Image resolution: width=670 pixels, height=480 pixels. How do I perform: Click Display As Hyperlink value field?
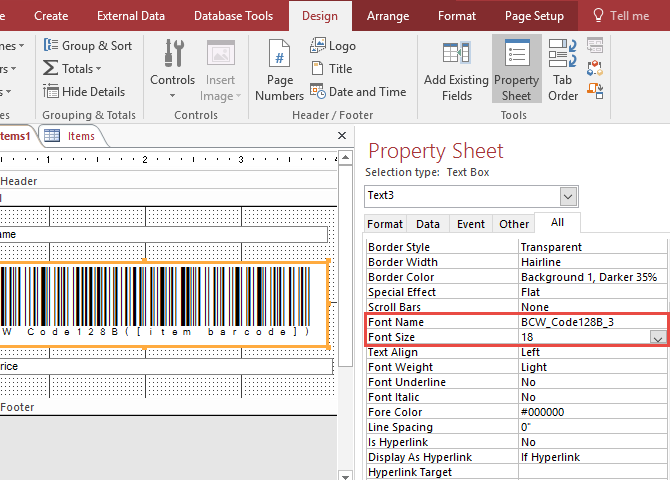click(x=592, y=457)
